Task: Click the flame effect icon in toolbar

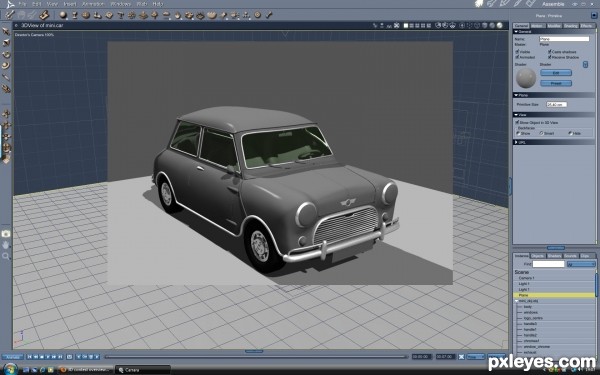Action: pos(178,15)
